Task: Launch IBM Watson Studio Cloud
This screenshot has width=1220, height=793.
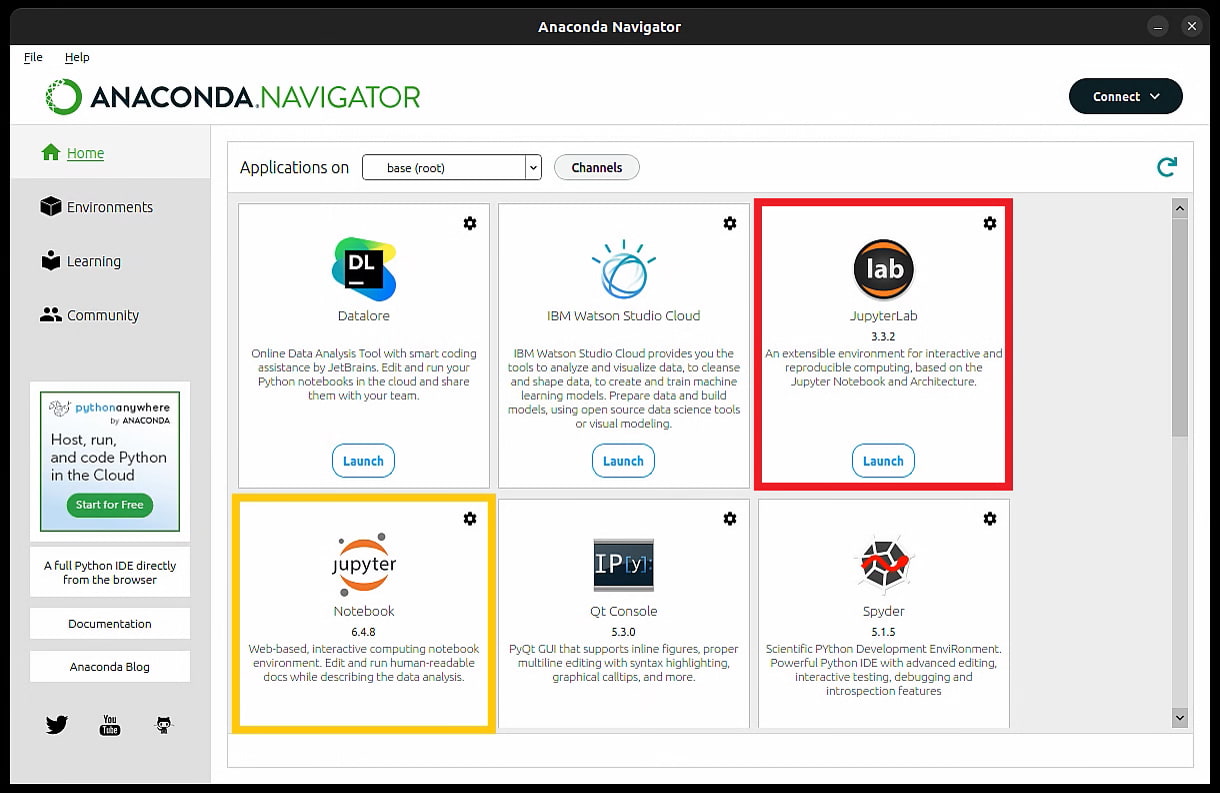Action: (x=623, y=461)
